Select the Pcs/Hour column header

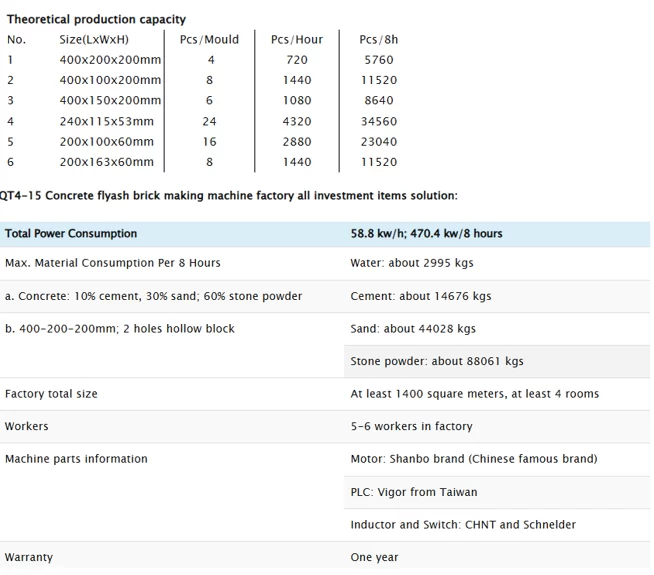[297, 39]
